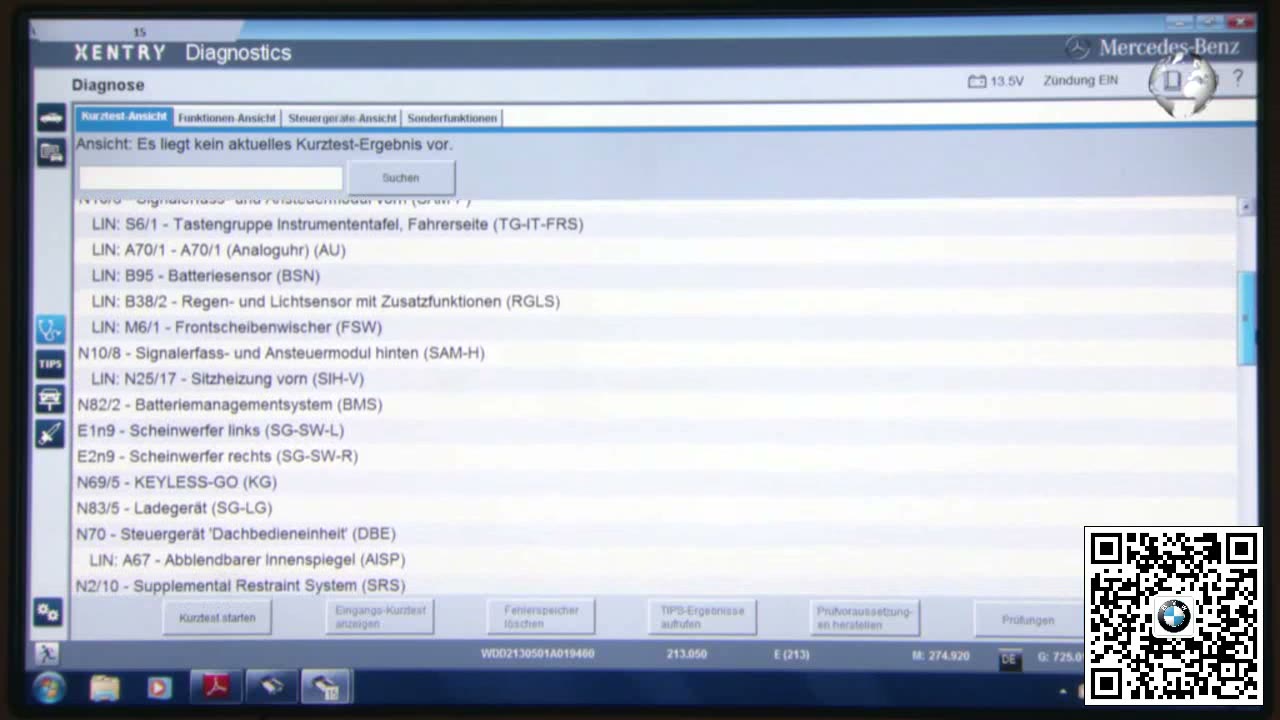Click Prüfvoraussetzungen herstellen button
The width and height of the screenshot is (1280, 720).
tap(865, 617)
